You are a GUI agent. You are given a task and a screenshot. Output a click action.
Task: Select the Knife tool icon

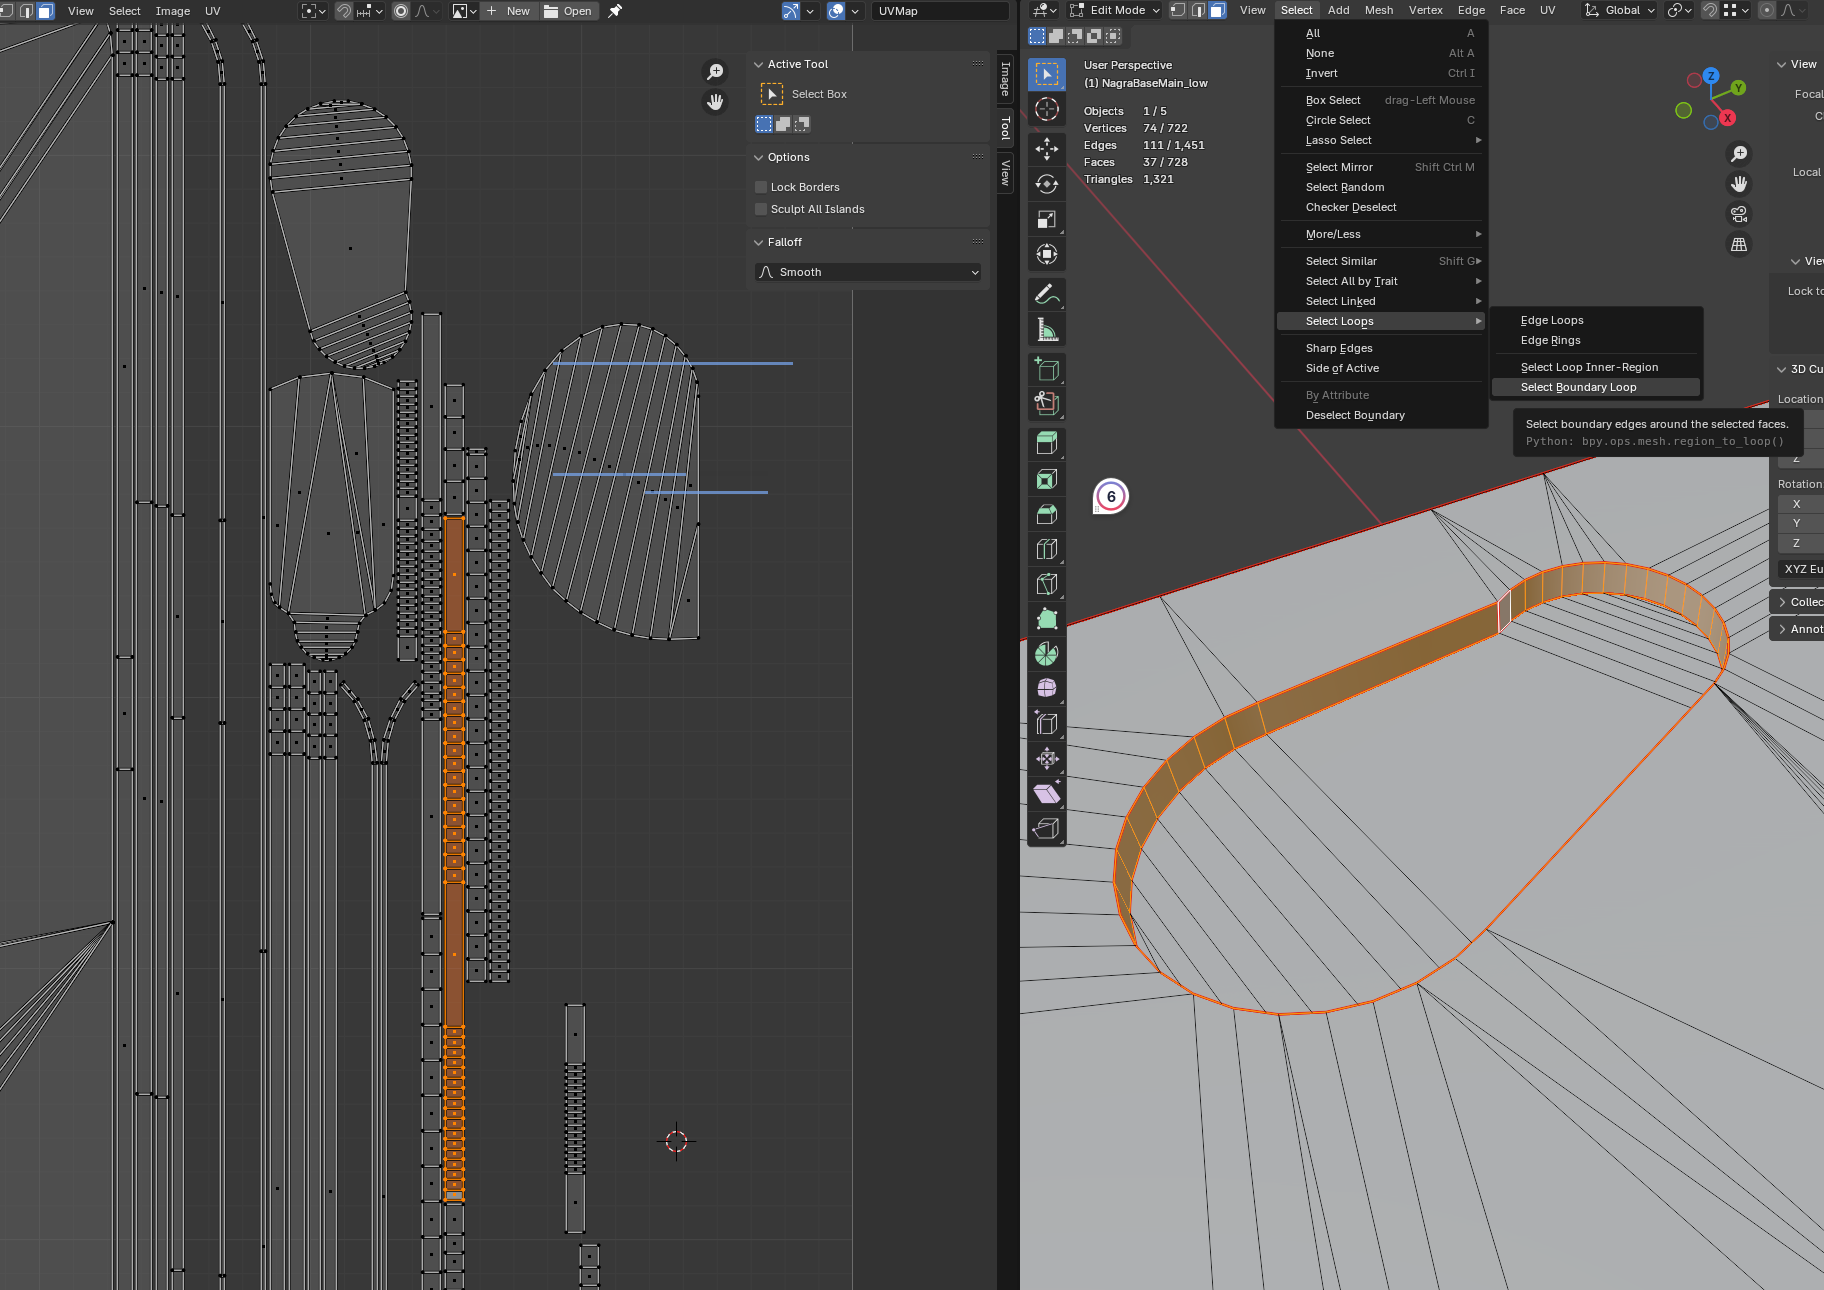[1047, 584]
